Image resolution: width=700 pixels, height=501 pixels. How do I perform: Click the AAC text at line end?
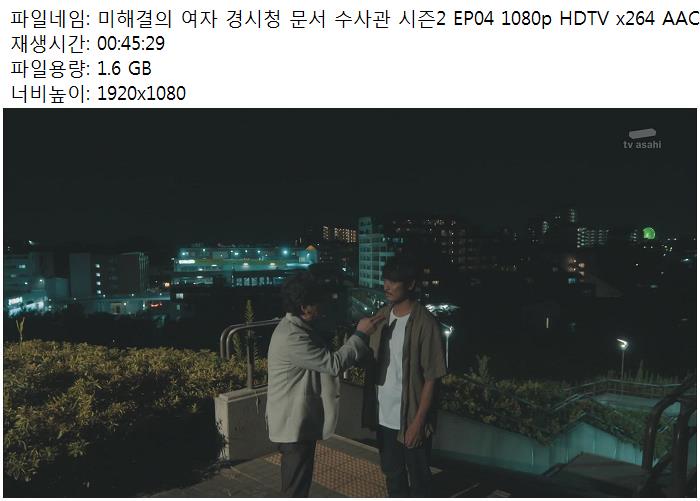click(x=681, y=19)
